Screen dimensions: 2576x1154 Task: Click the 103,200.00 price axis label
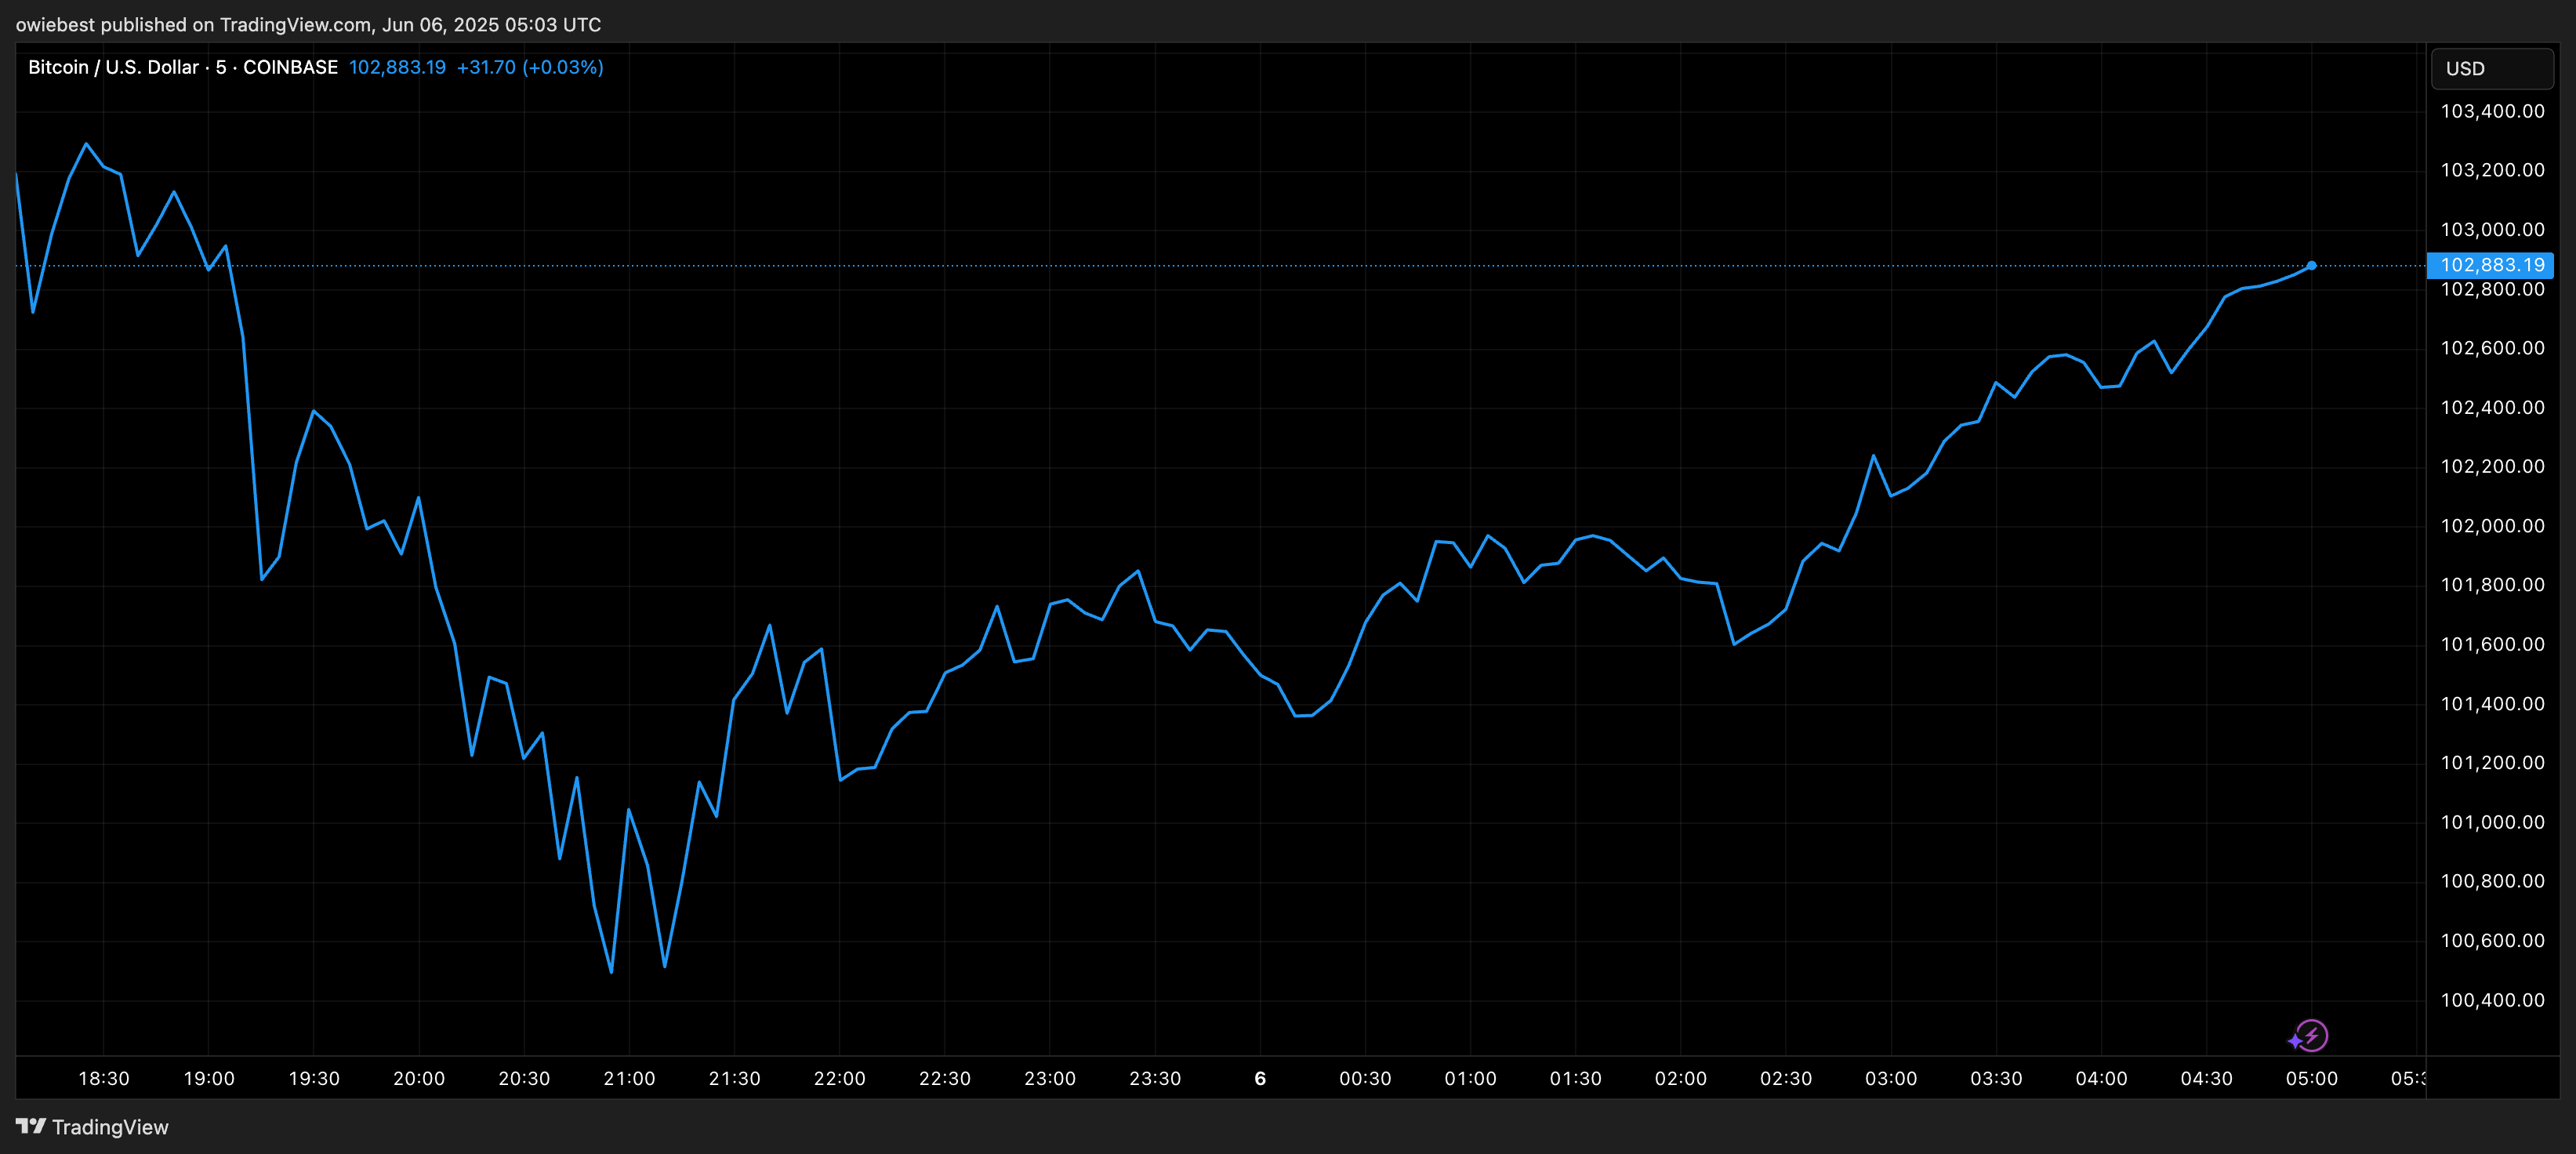(x=2492, y=170)
